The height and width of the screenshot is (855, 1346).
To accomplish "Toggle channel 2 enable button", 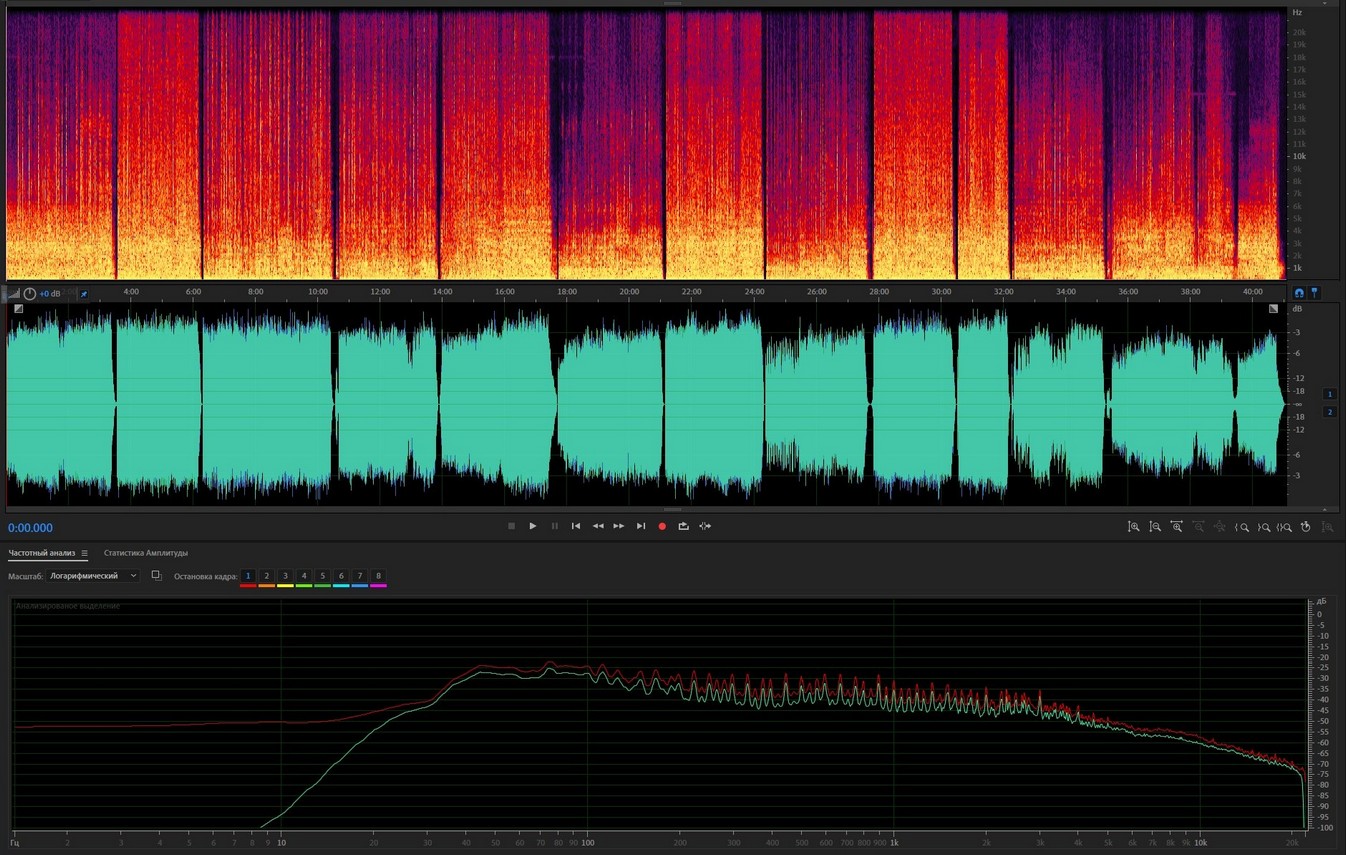I will (1329, 412).
